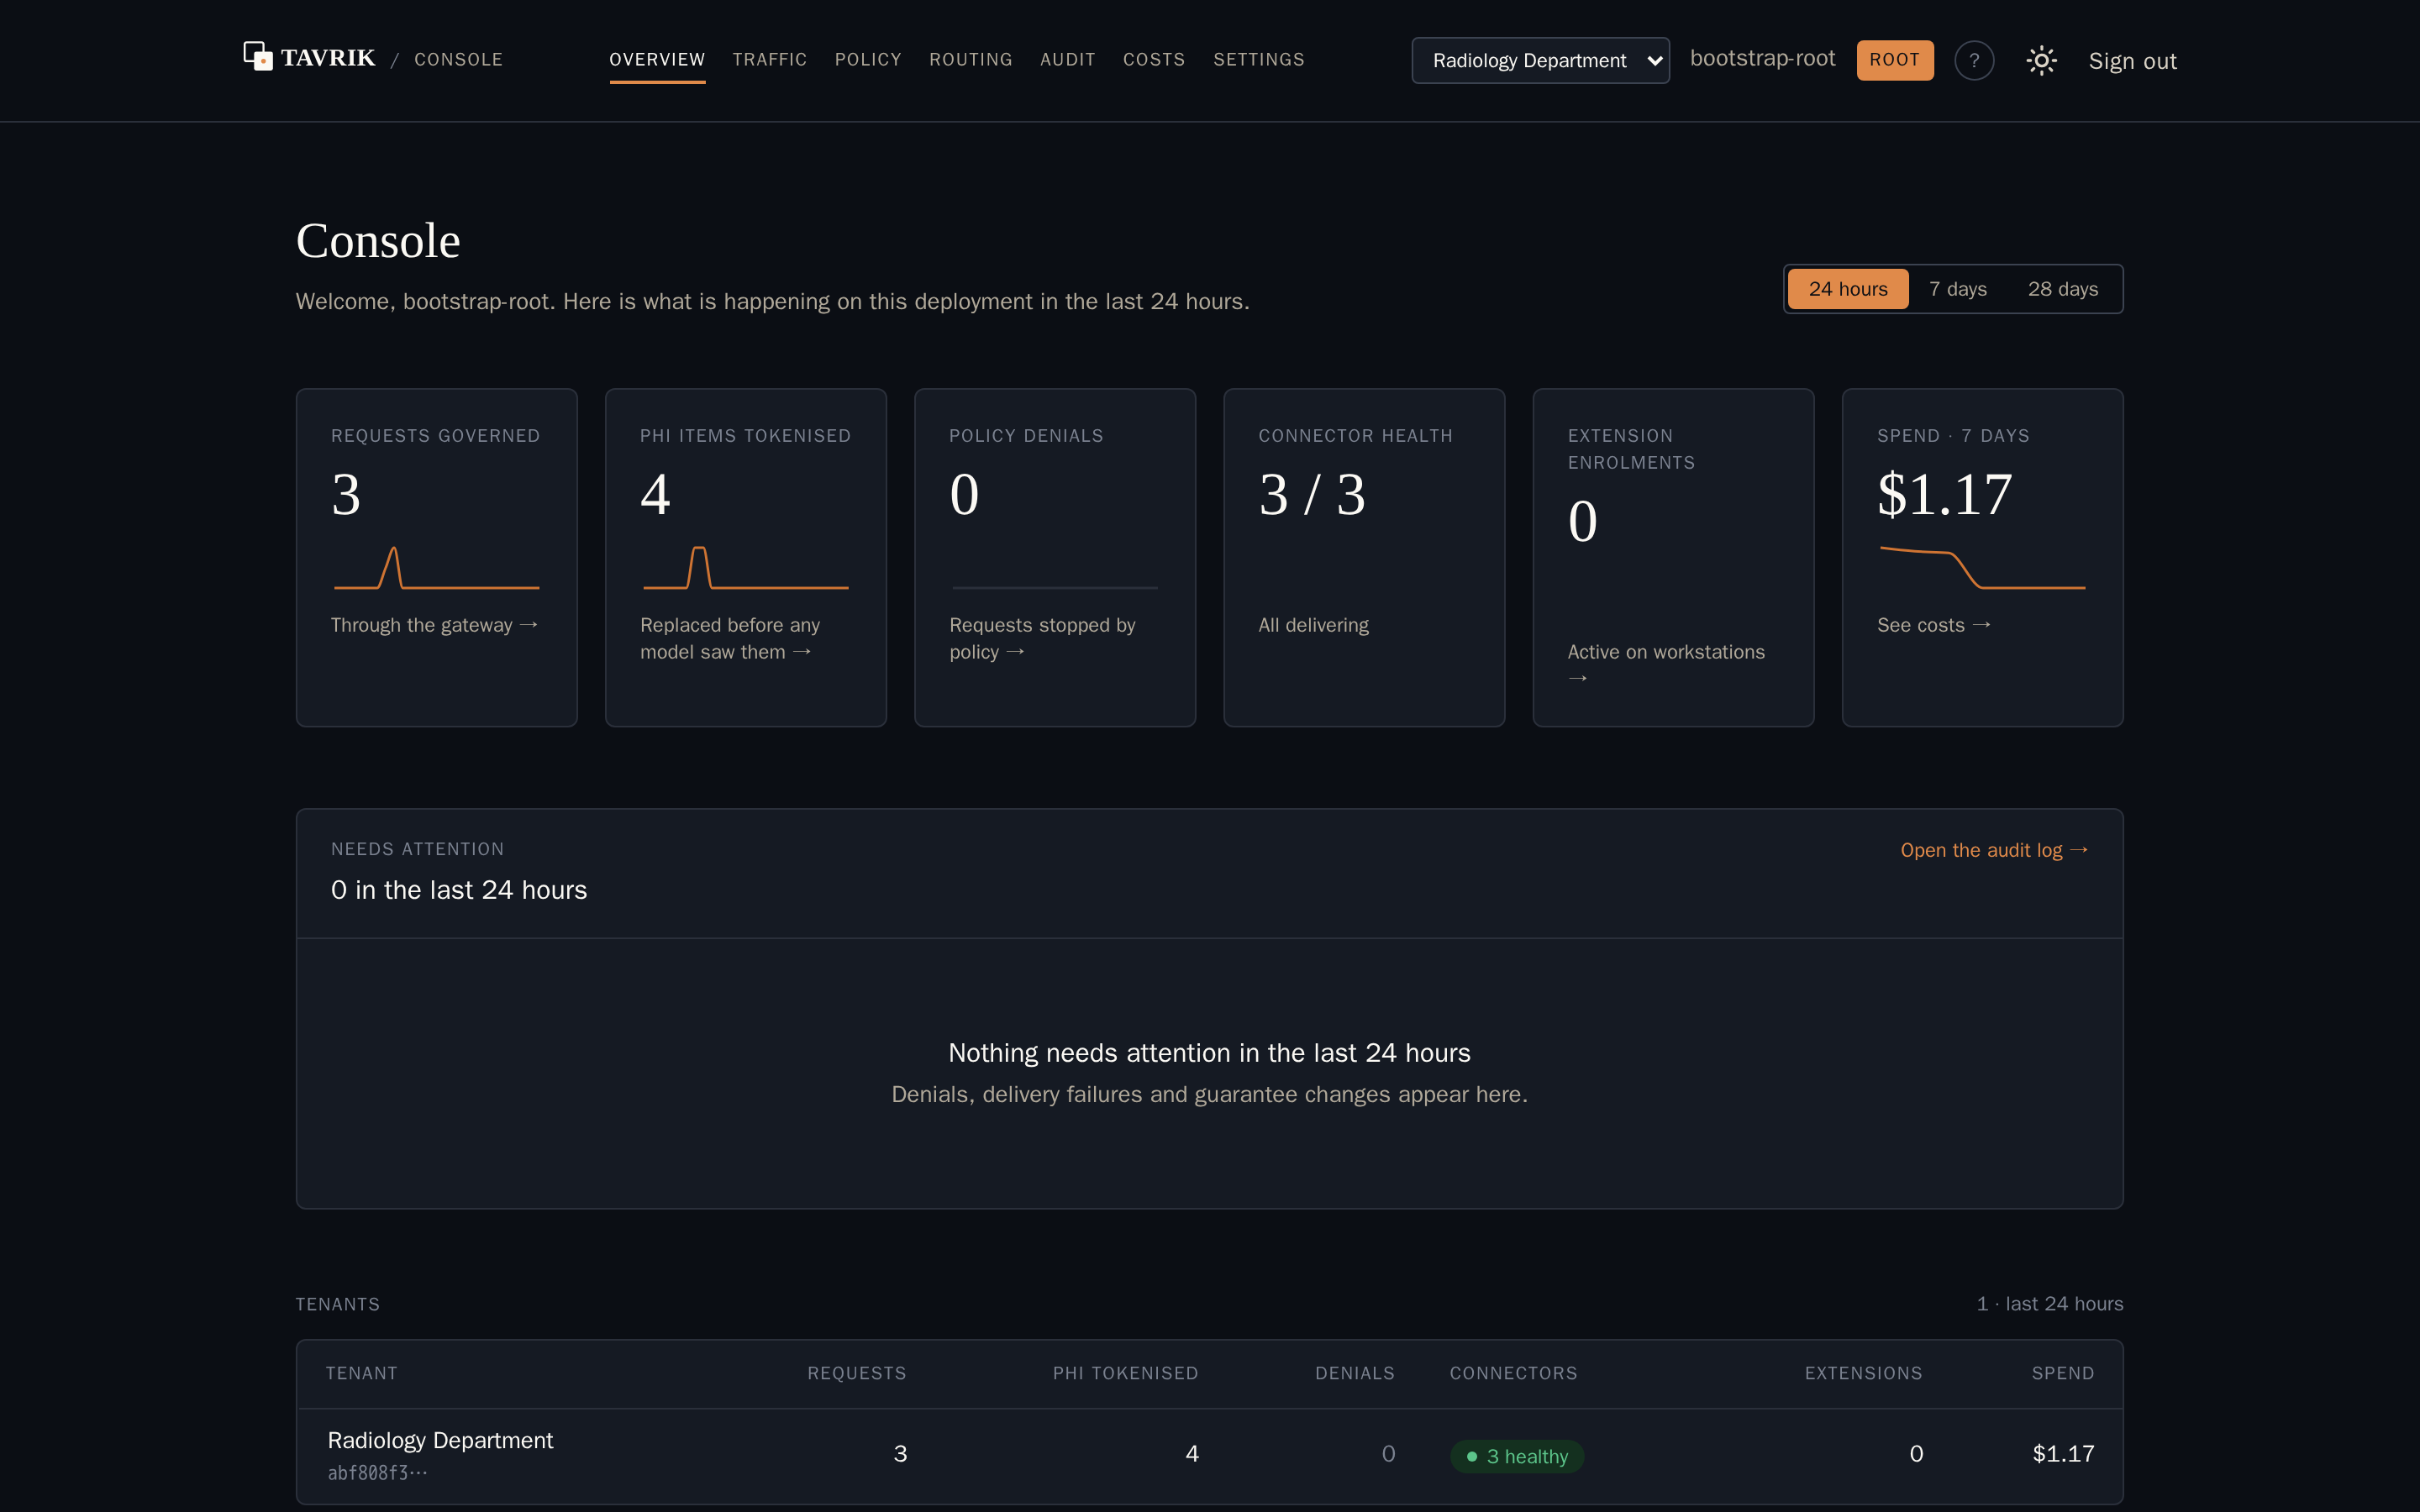Open Requests stopped by policy link

(x=1042, y=638)
